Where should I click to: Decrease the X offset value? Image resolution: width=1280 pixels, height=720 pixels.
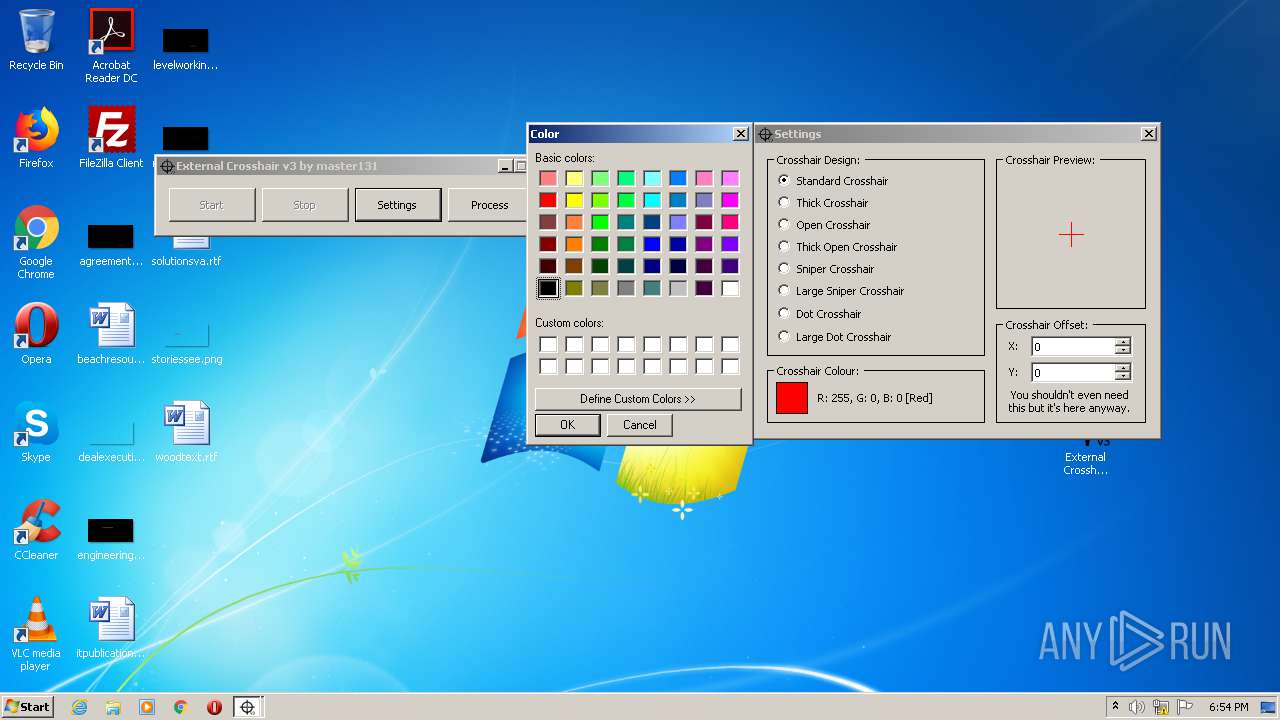point(1123,350)
